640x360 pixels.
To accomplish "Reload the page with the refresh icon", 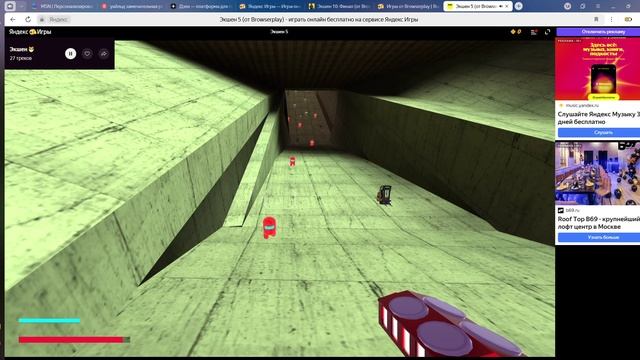I will point(28,19).
